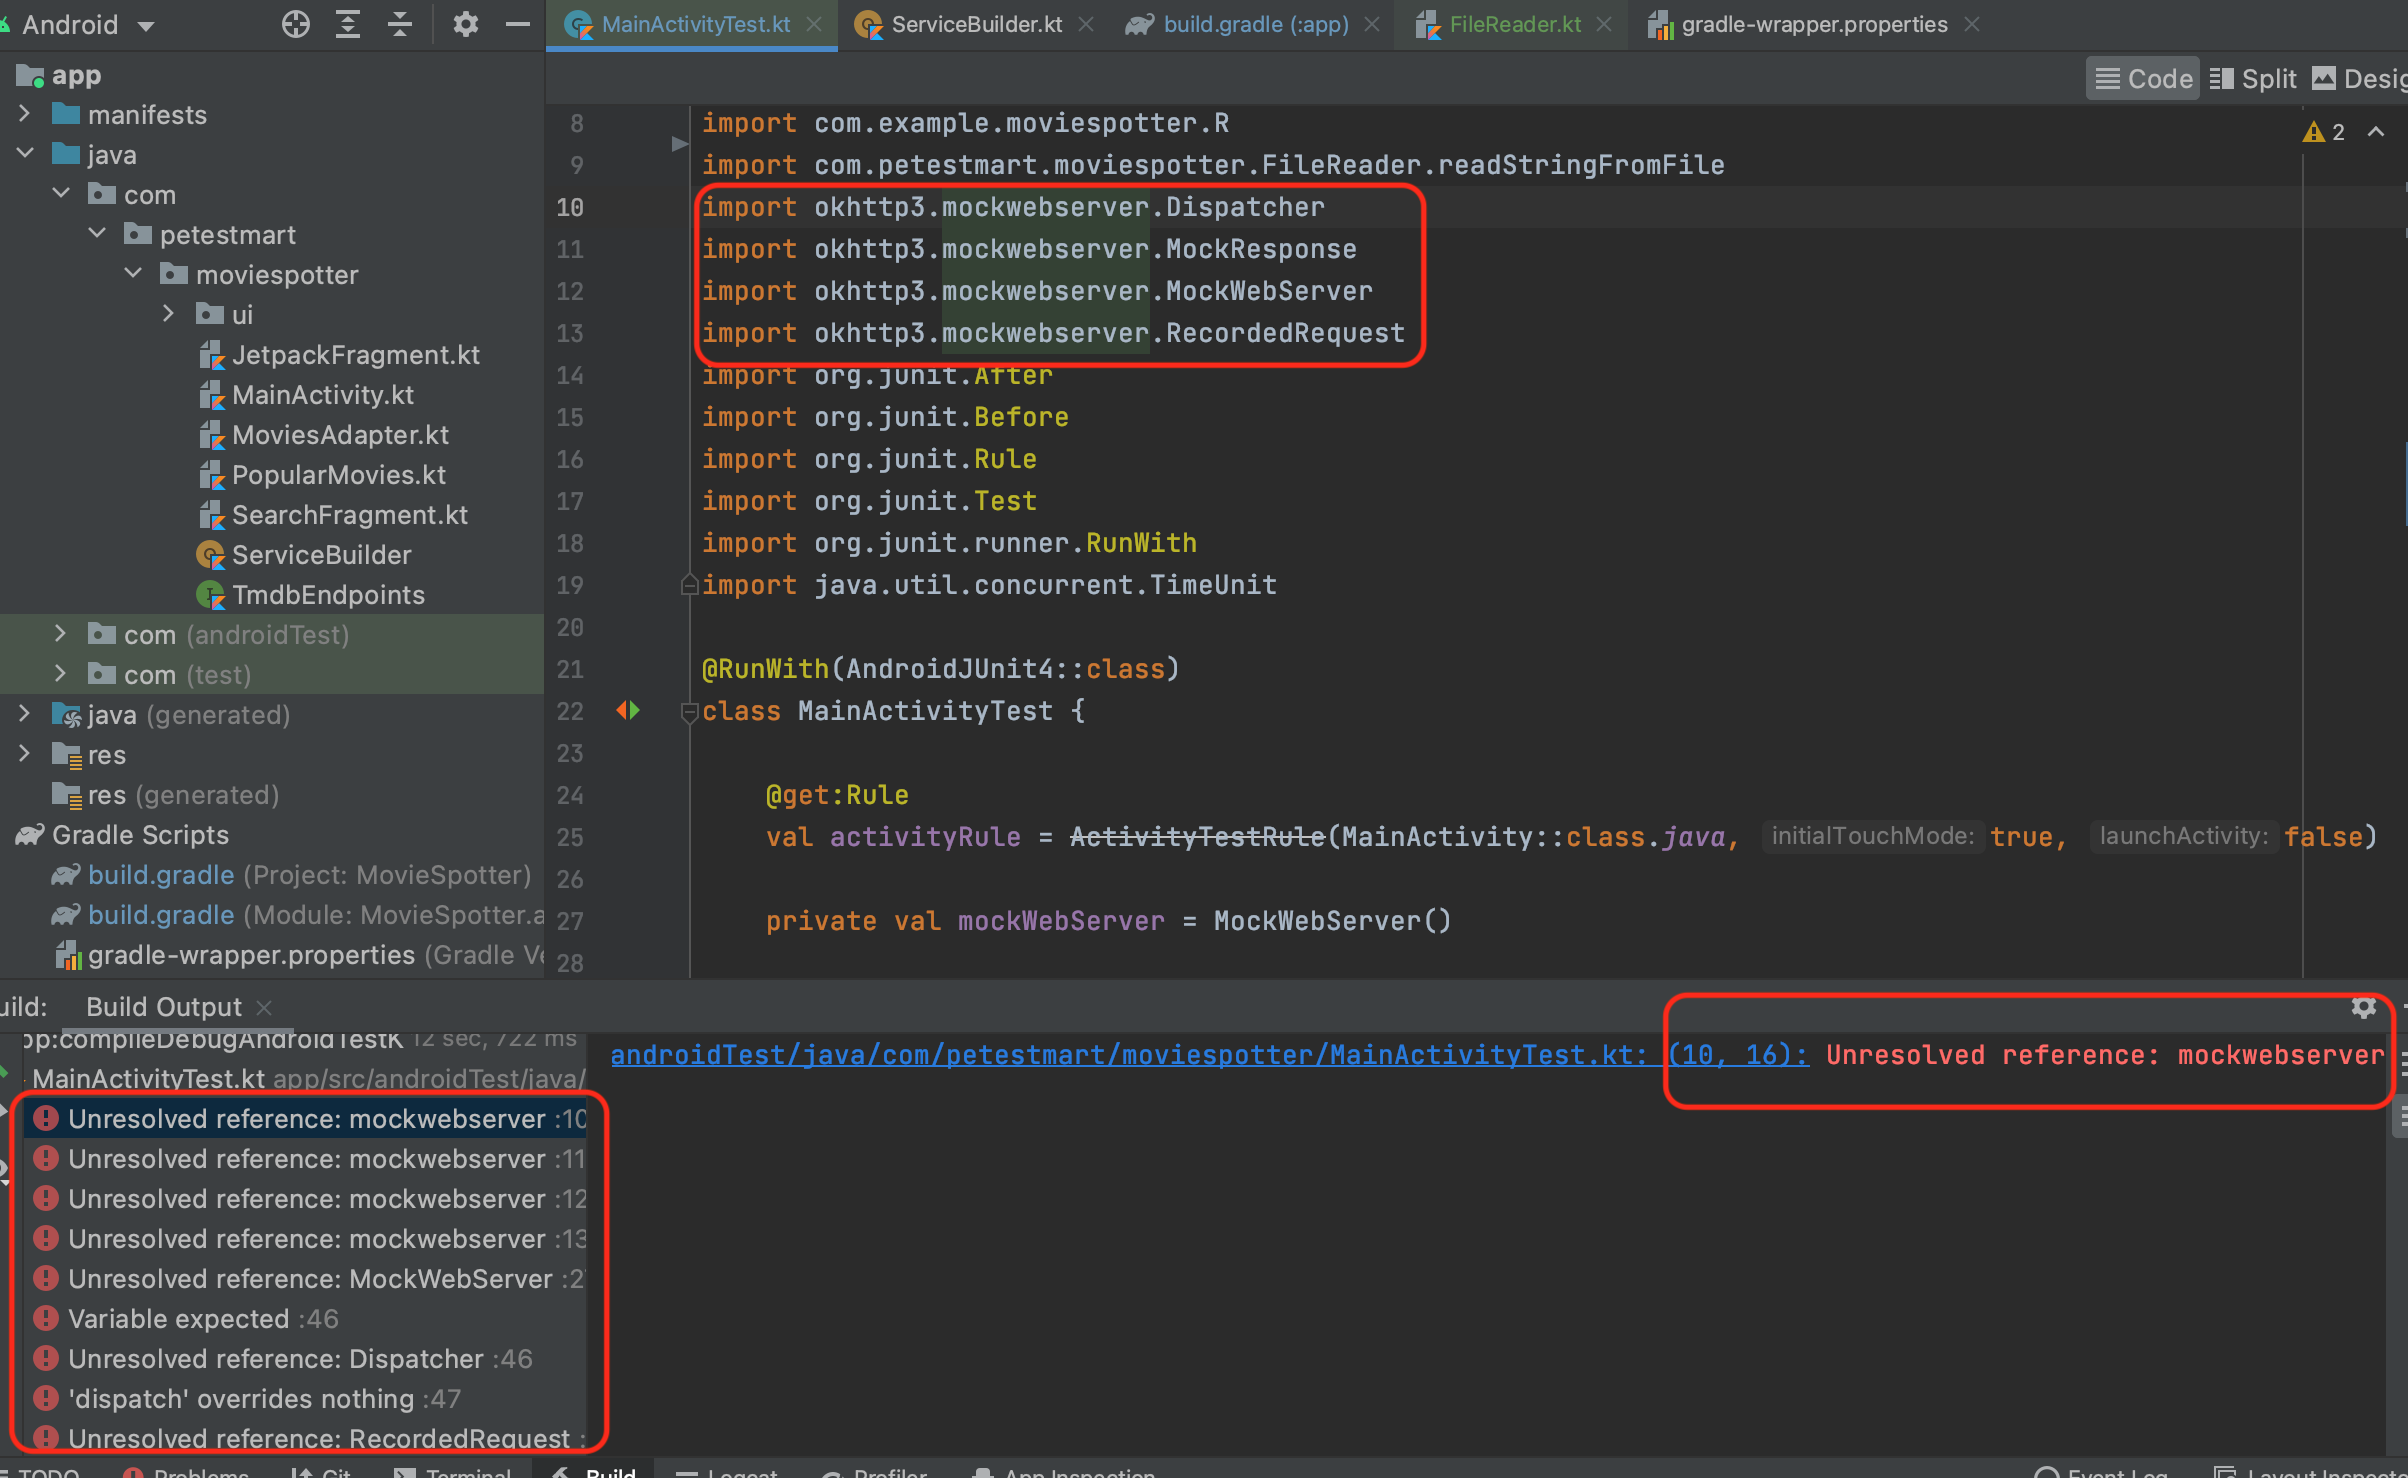Open project panel settings gear
This screenshot has height=1478, width=2408.
pos(465,24)
